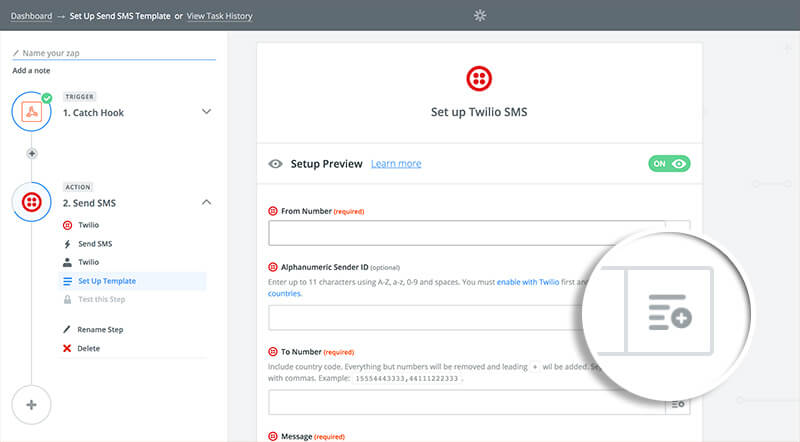Add a new step with plus circle
The height and width of the screenshot is (442, 800).
(x=32, y=405)
